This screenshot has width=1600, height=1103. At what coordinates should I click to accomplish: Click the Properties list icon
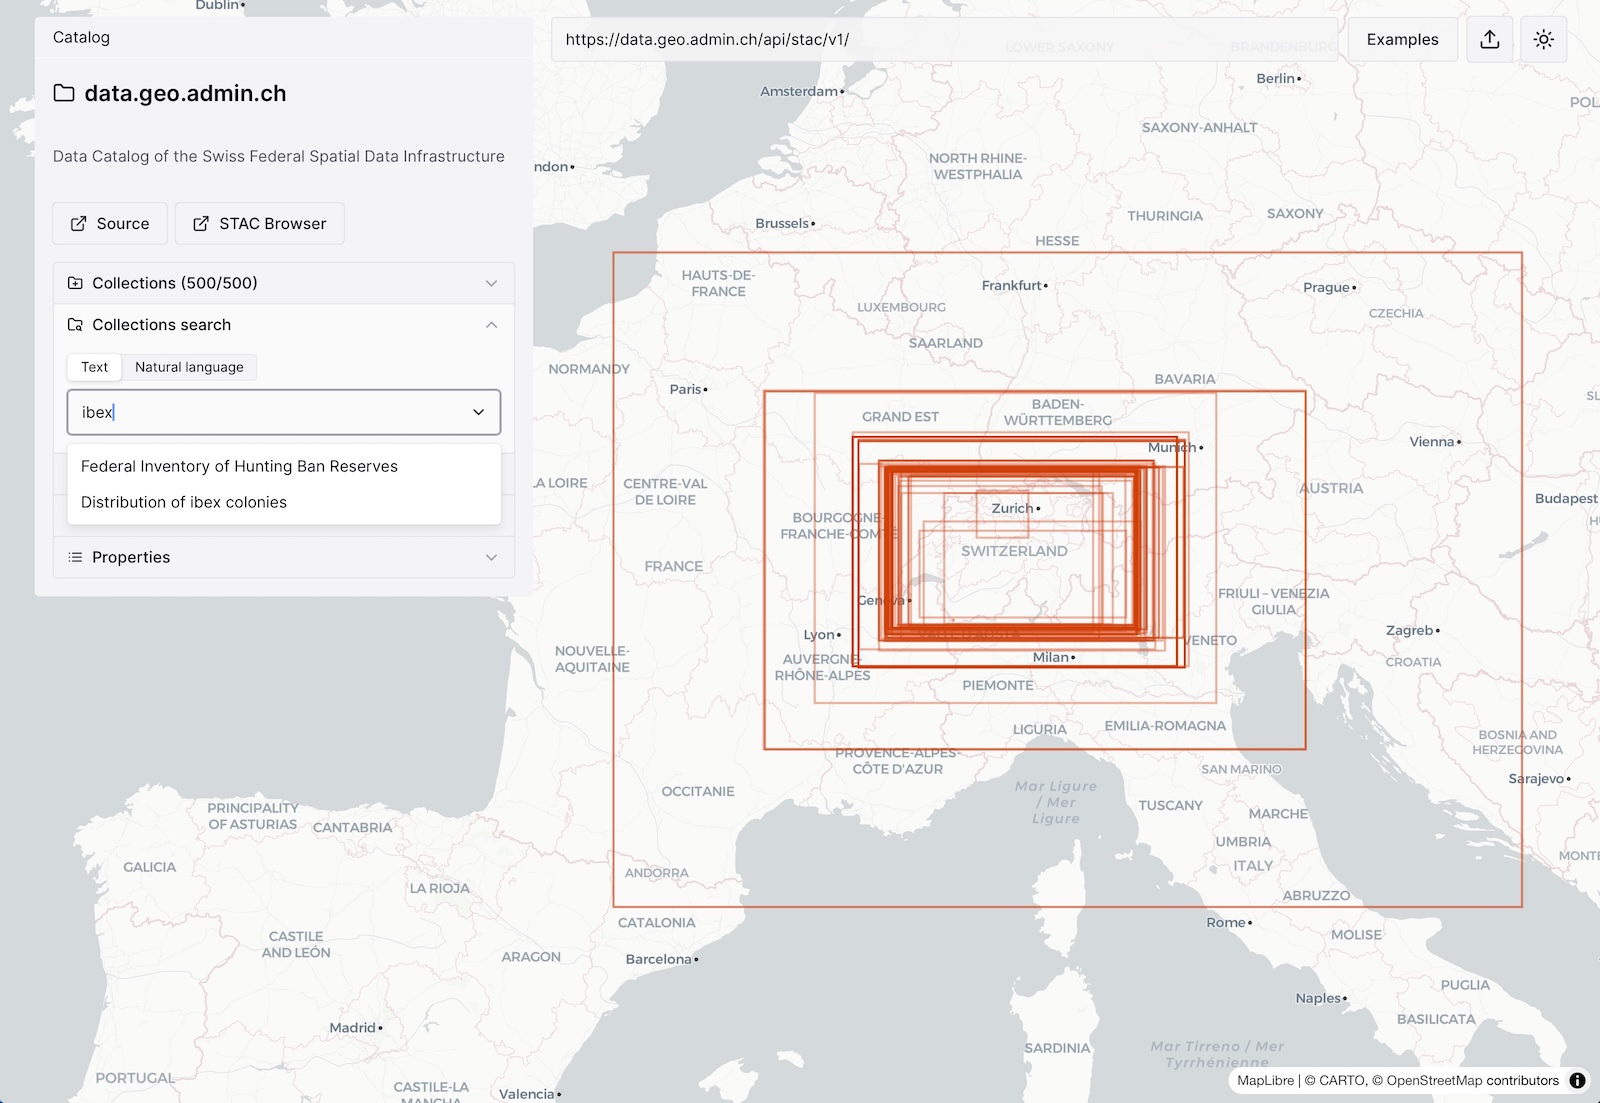coord(75,557)
